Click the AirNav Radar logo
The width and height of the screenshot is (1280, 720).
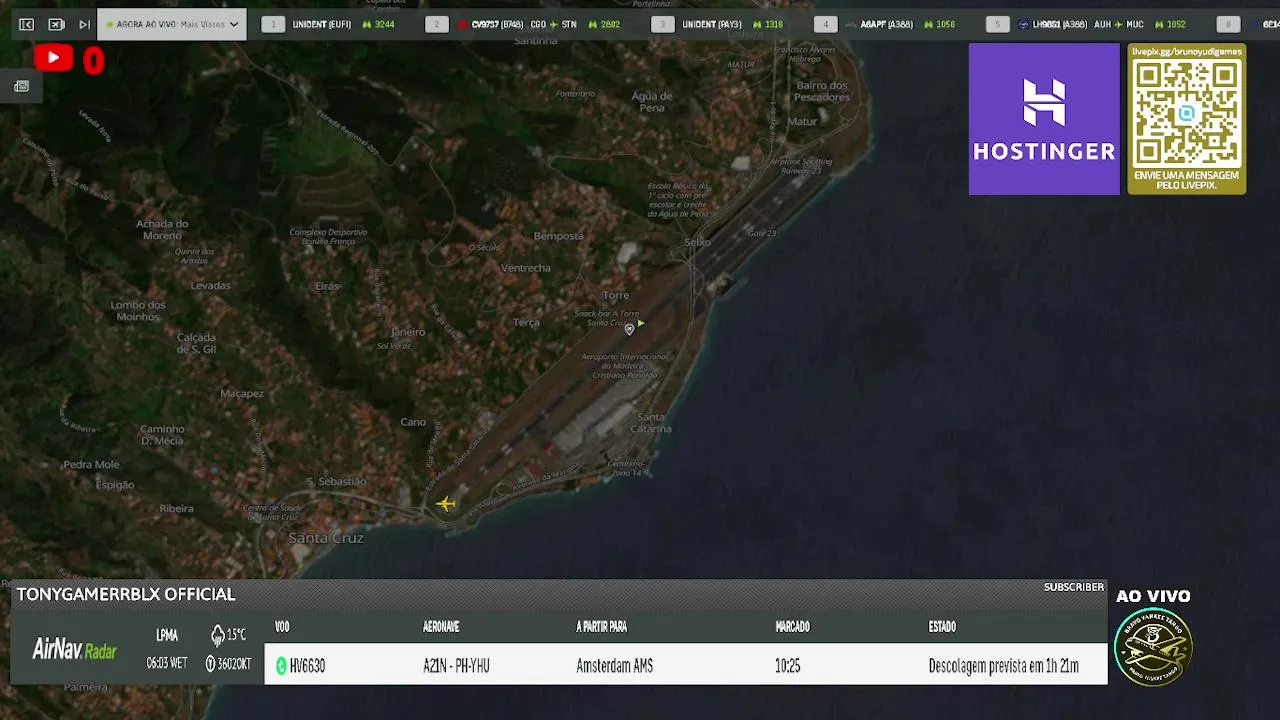coord(75,650)
